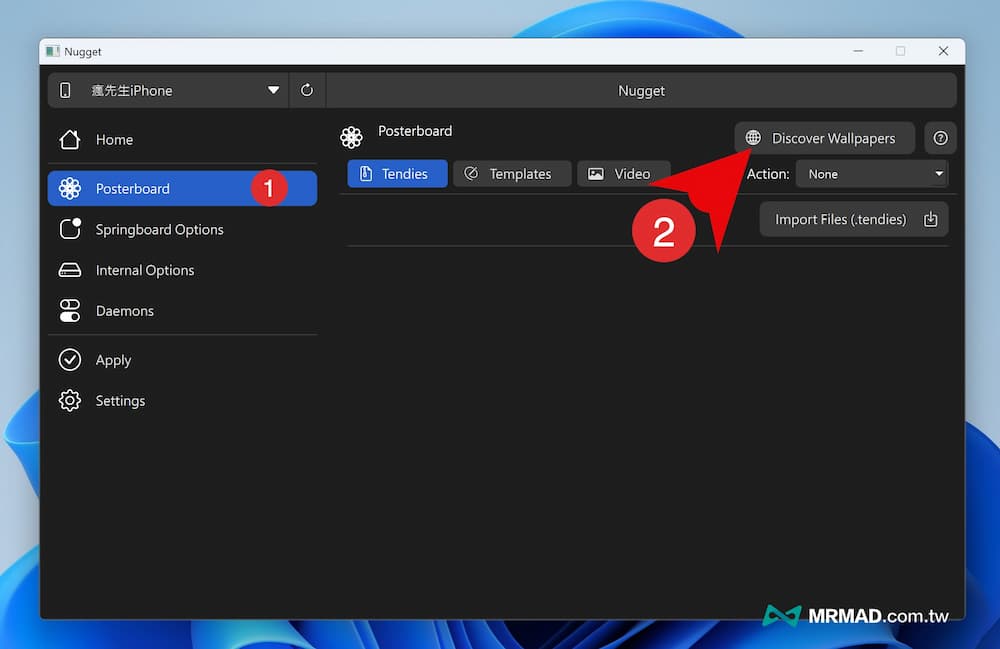Click the Home house icon

(x=69, y=140)
